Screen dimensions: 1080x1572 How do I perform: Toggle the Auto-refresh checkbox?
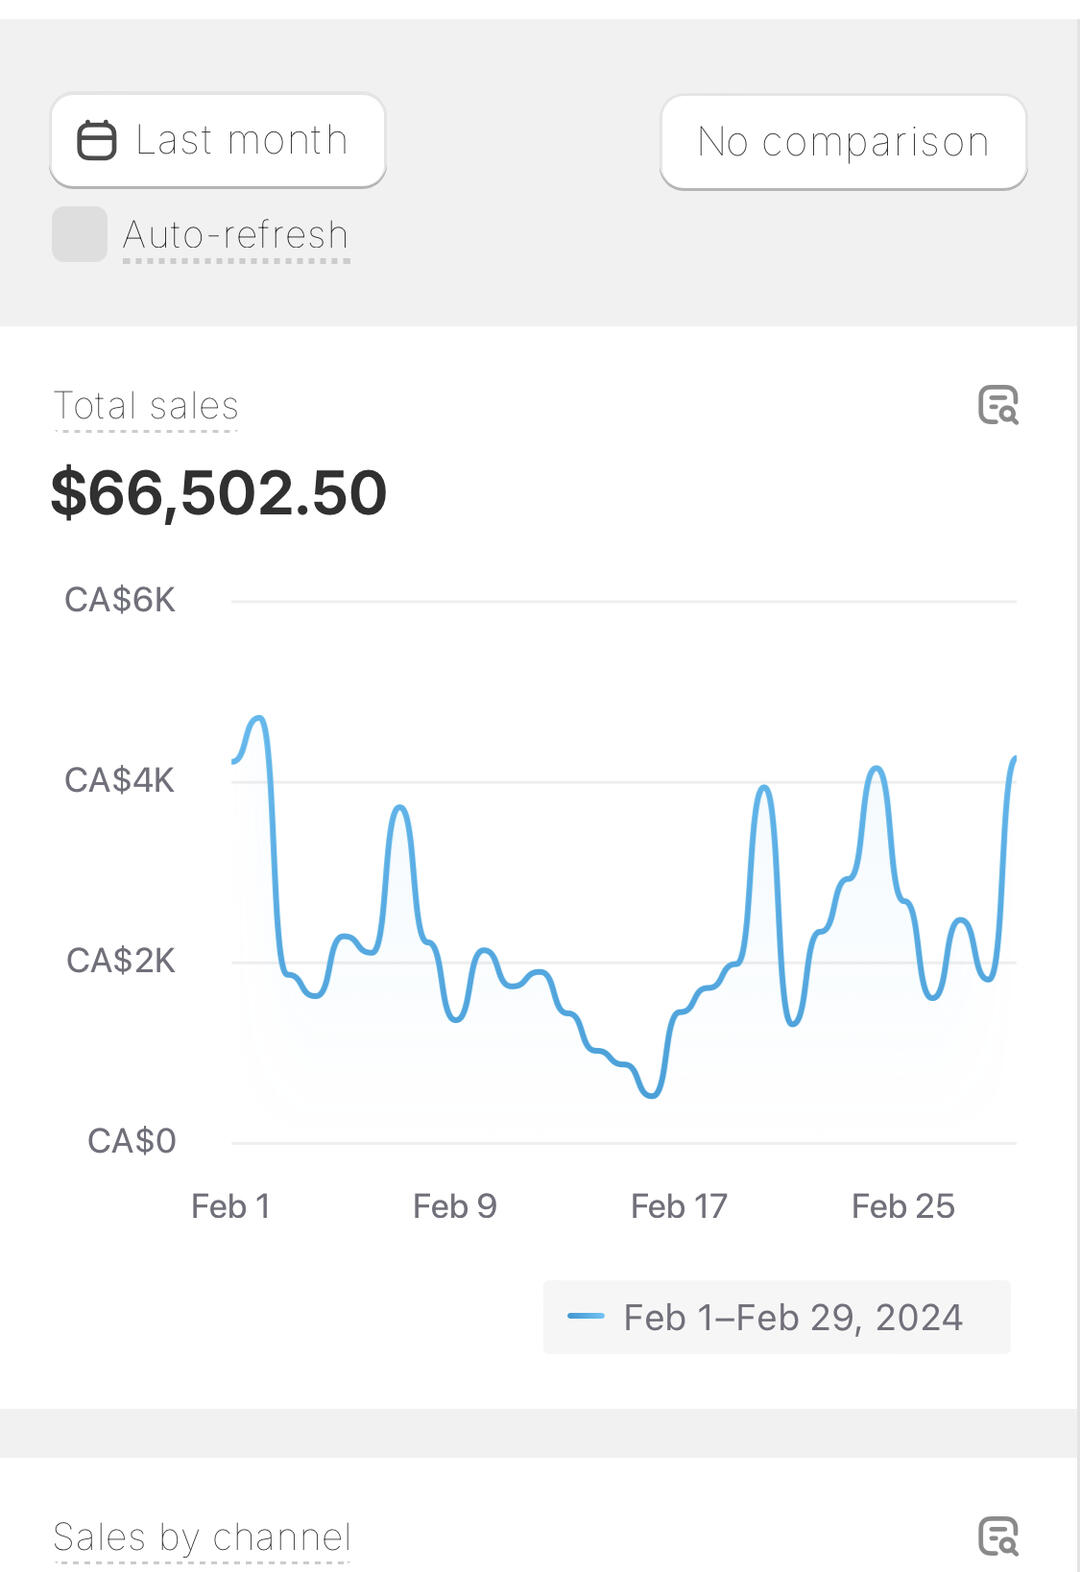point(80,234)
